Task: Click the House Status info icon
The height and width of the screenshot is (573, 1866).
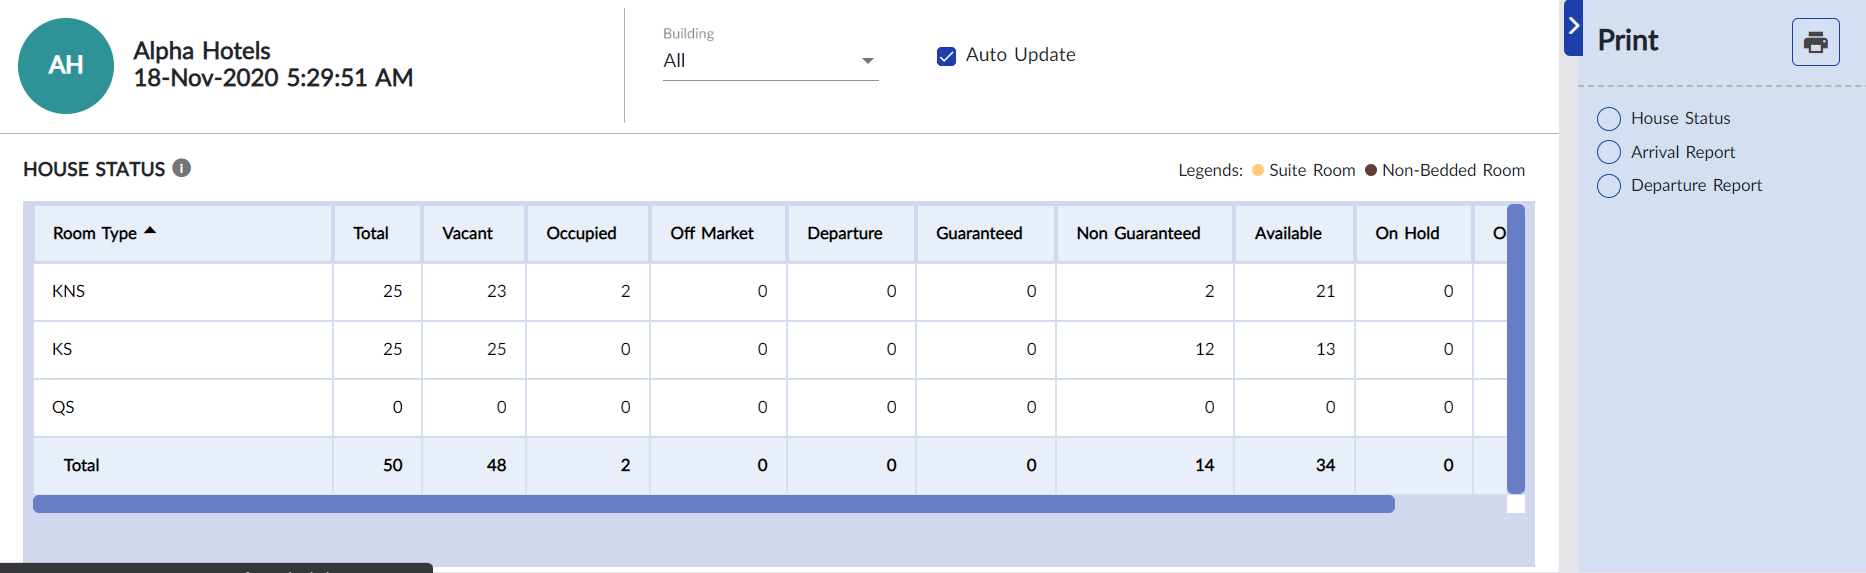Action: click(x=181, y=168)
